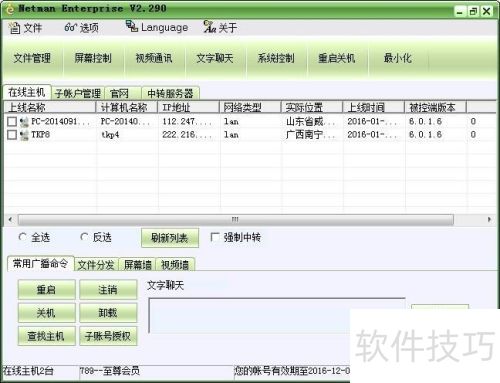This screenshot has width=500, height=383.
Task: Click the 子账号授权 button
Action: pyautogui.click(x=108, y=336)
